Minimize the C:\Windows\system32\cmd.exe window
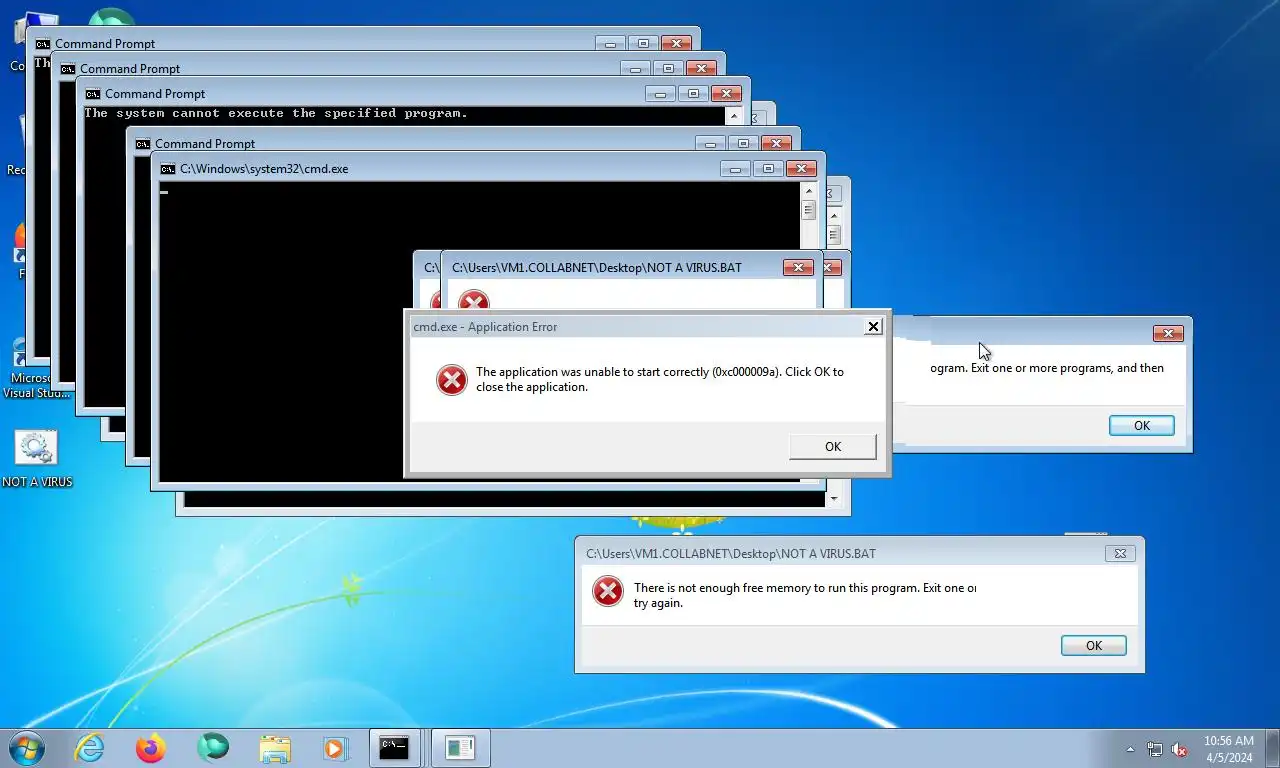1280x768 pixels. pyautogui.click(x=735, y=169)
